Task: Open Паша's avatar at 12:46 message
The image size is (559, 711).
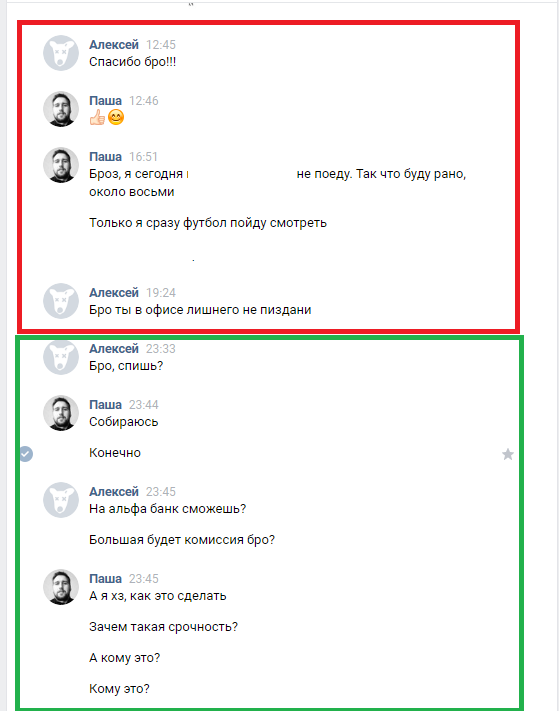Action: tap(61, 109)
